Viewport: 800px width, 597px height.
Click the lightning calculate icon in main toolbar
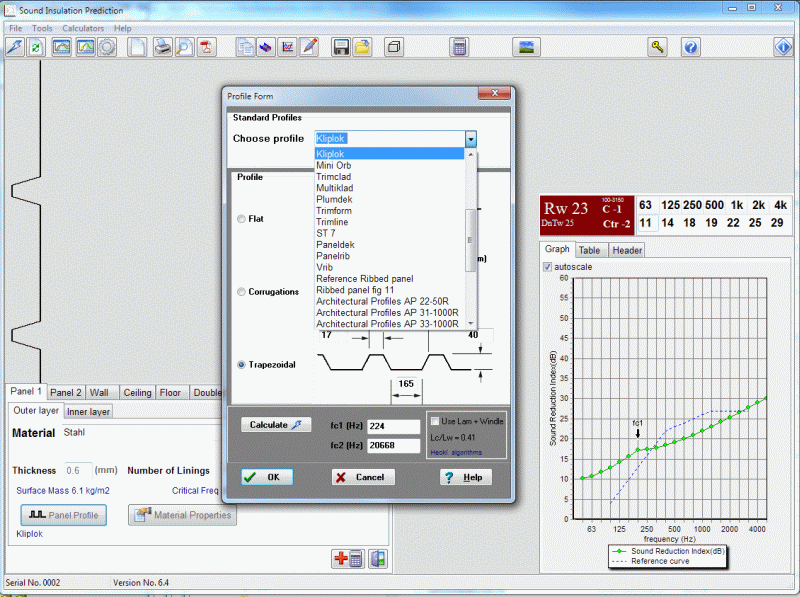coord(14,47)
